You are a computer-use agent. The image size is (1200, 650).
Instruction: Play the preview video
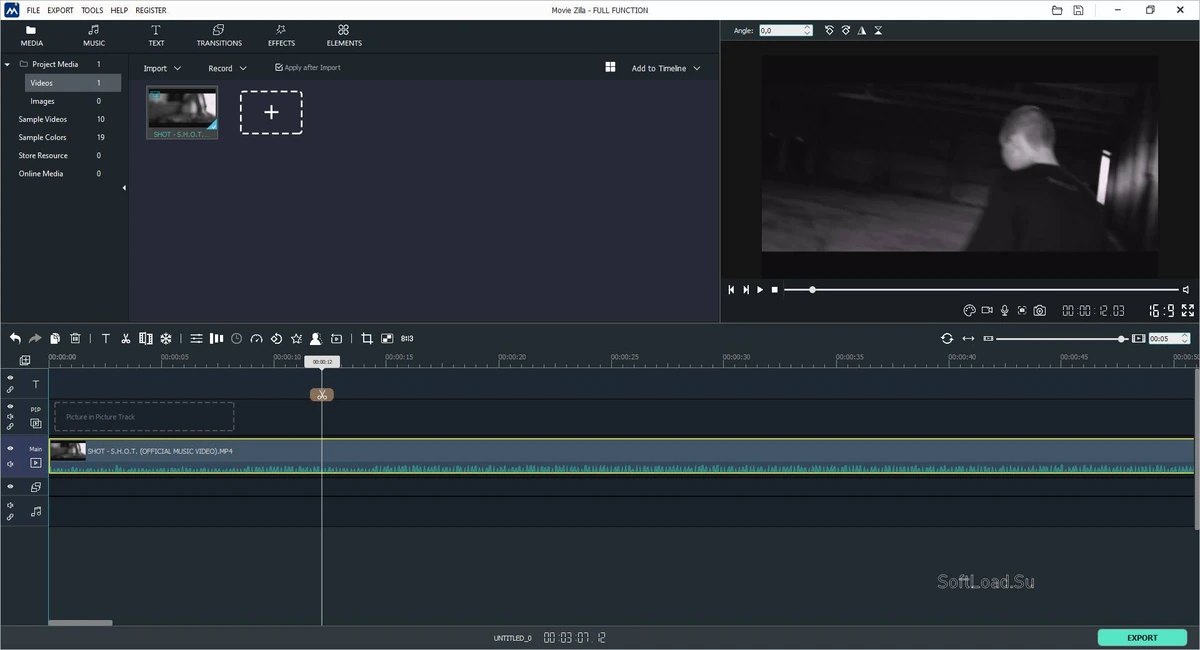point(760,289)
